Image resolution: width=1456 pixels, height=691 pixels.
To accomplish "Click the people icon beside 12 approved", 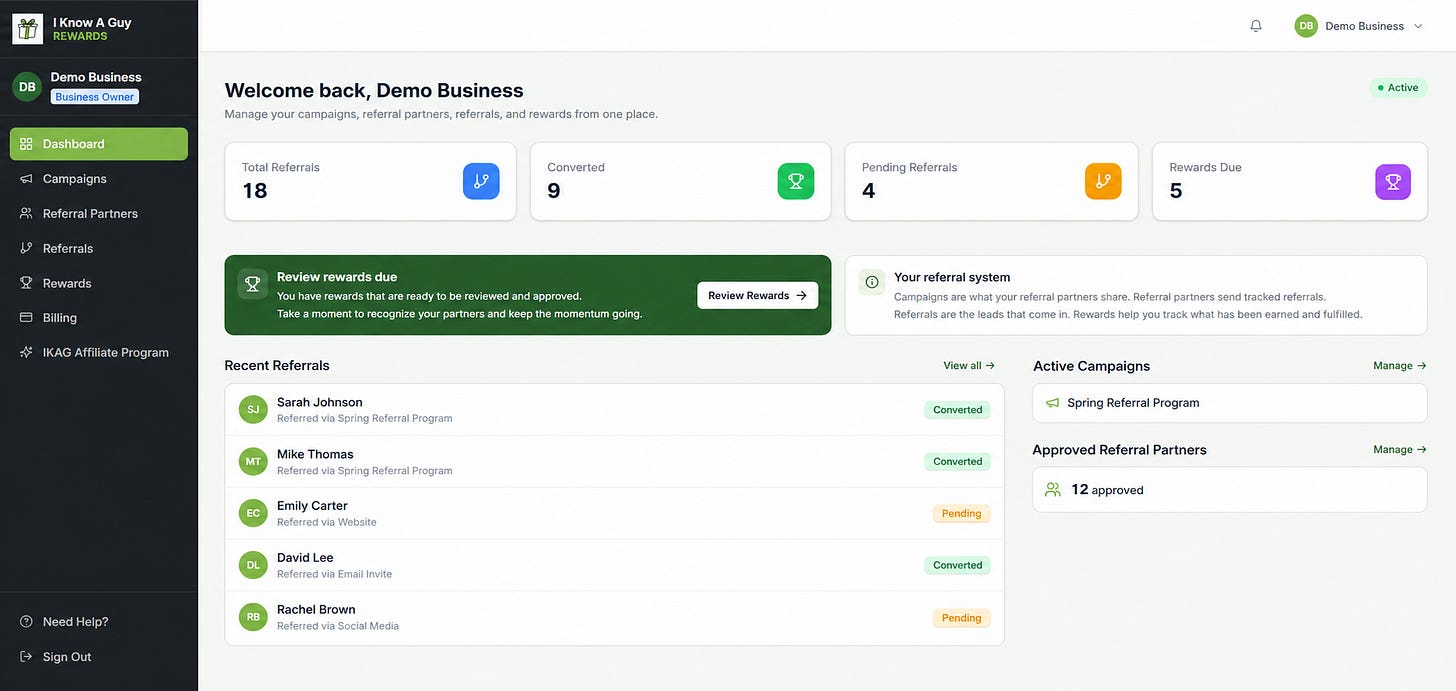I will point(1052,490).
